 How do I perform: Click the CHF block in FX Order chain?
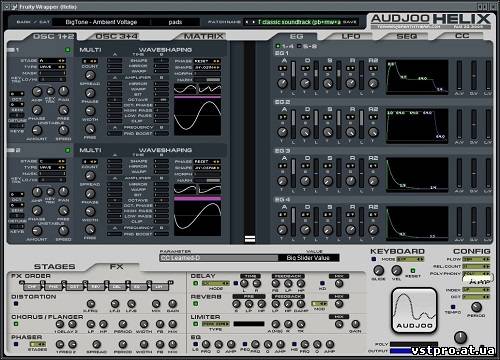32,286
